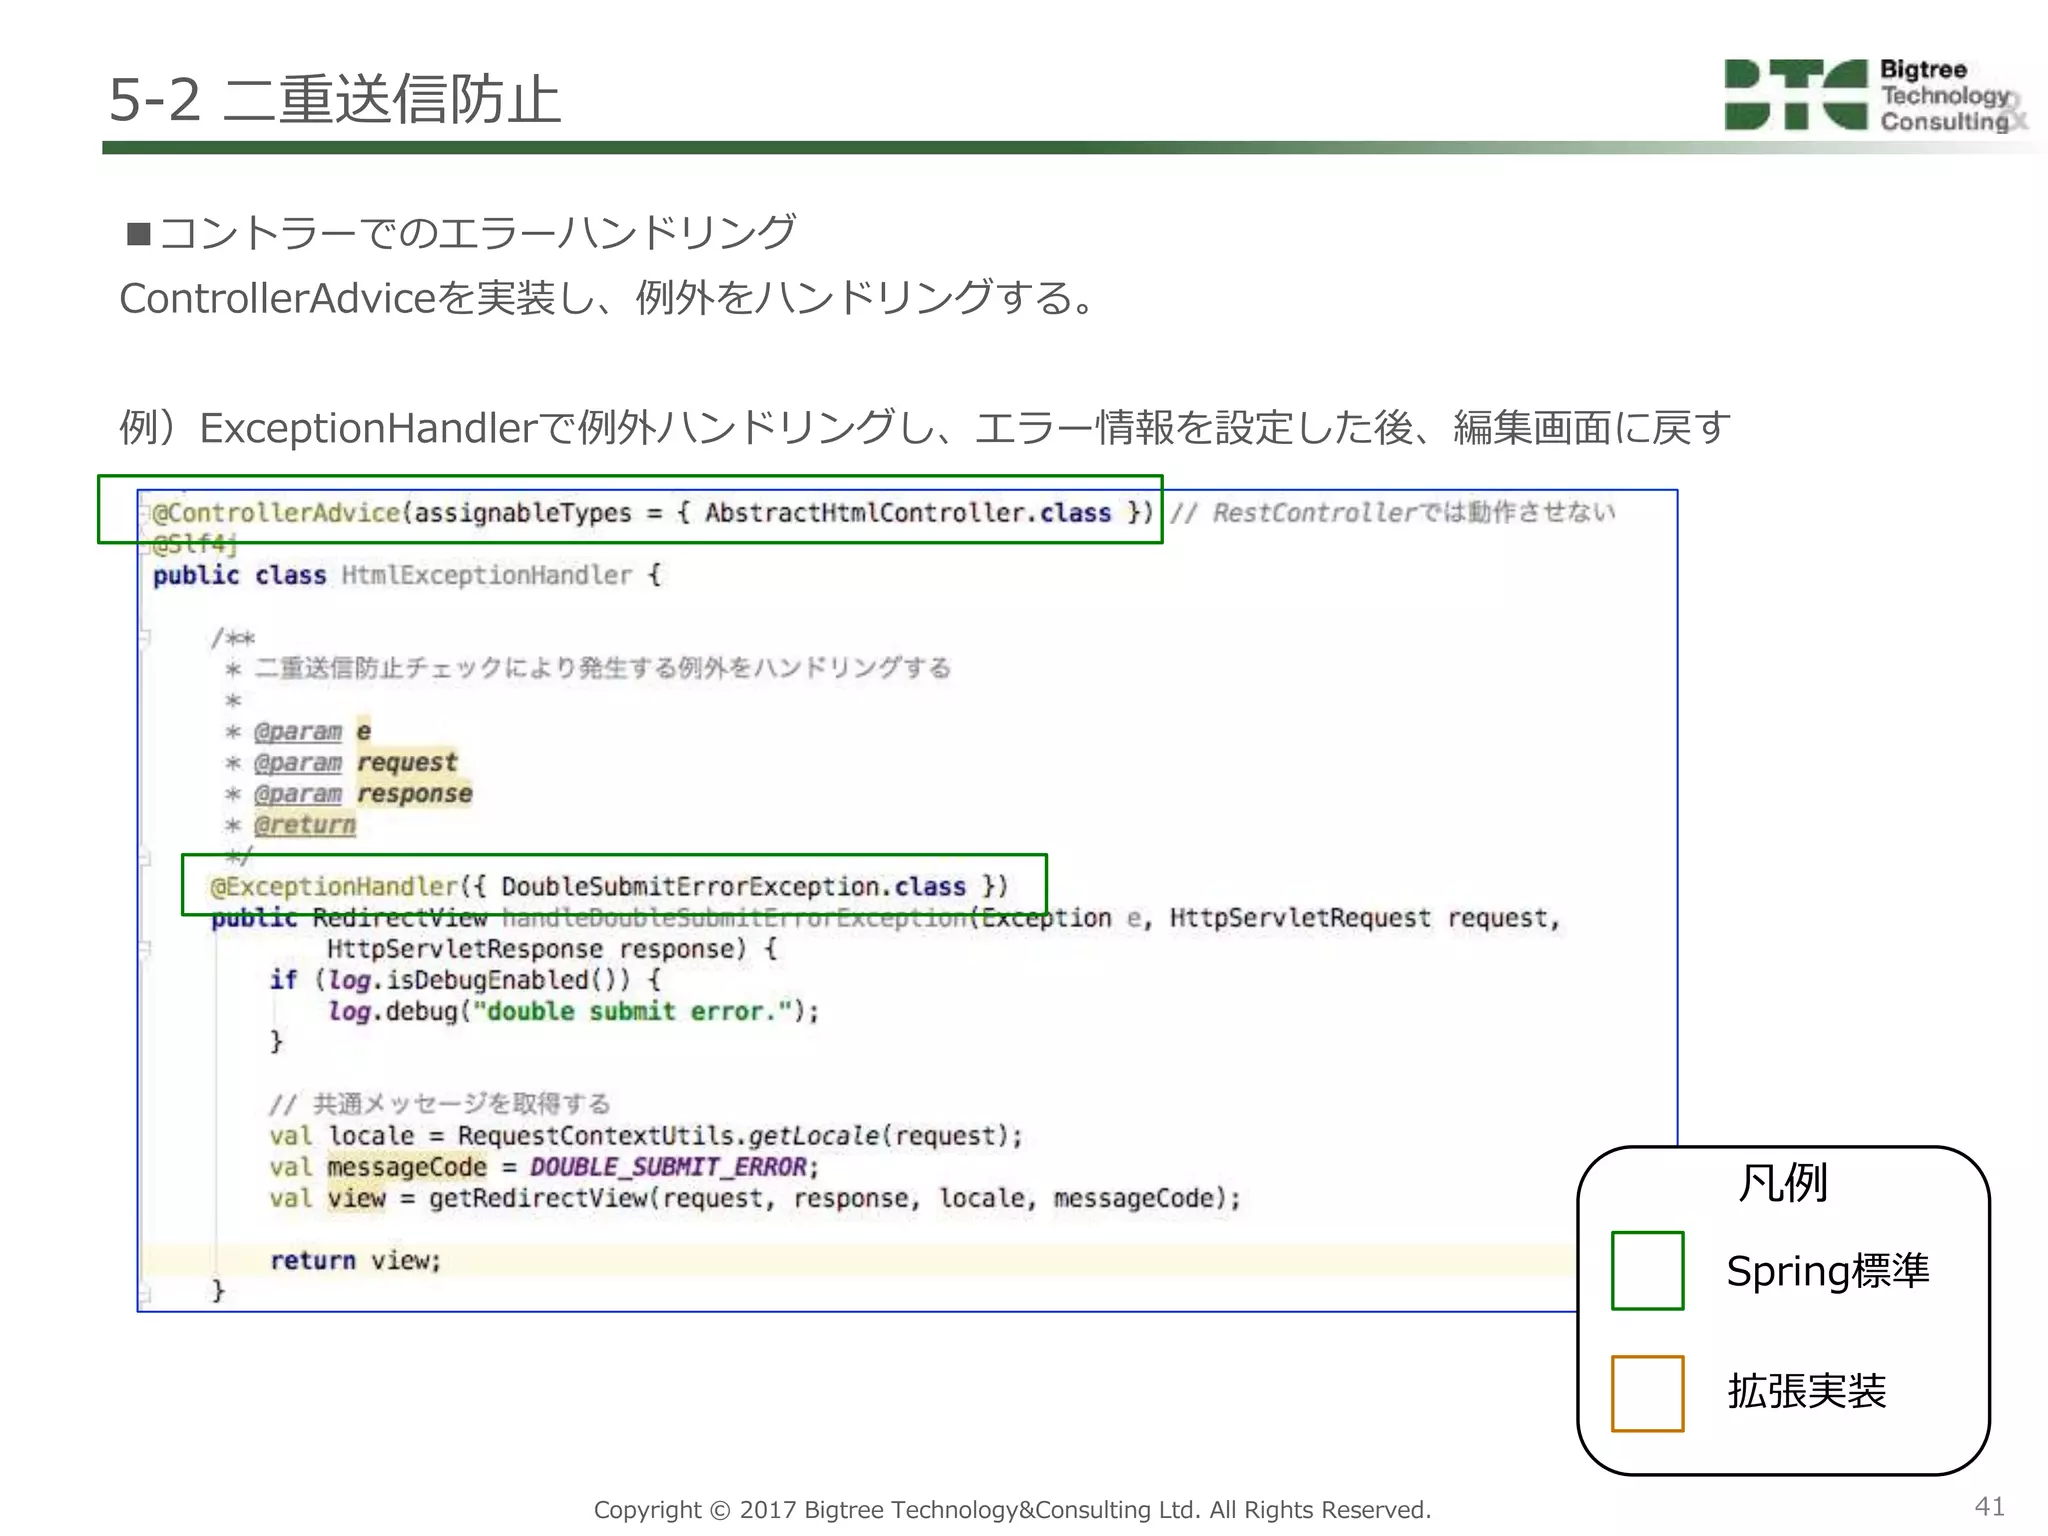Click the example line starting 例）ExceptionHandler
This screenshot has width=2048, height=1536.
click(x=925, y=427)
